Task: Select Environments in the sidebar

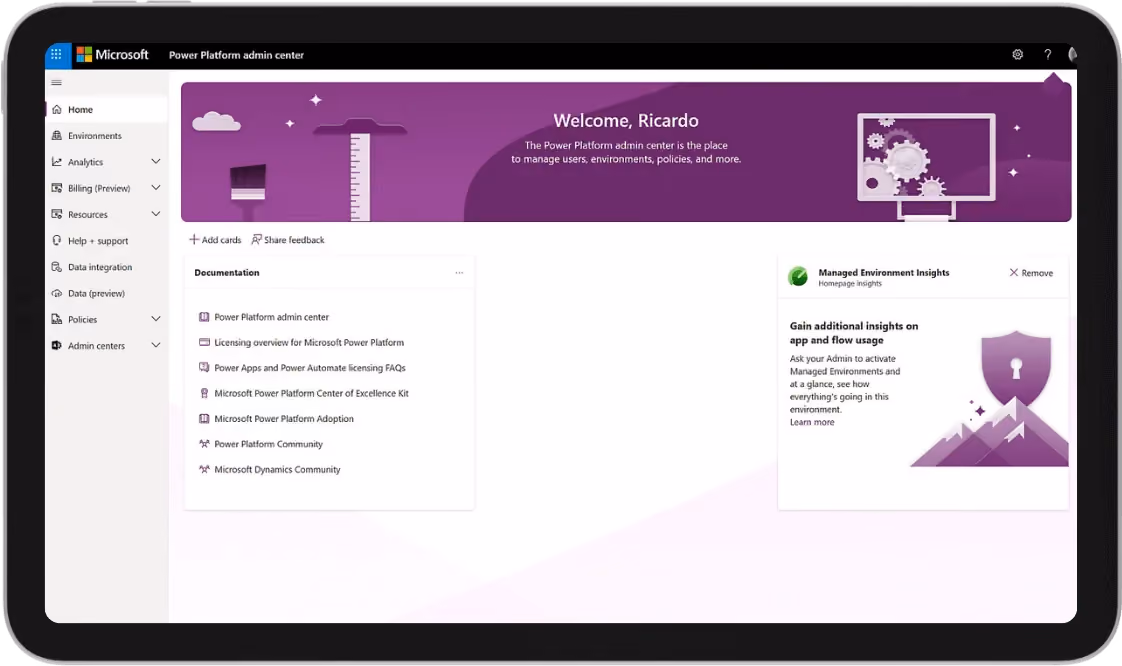Action: pyautogui.click(x=107, y=135)
